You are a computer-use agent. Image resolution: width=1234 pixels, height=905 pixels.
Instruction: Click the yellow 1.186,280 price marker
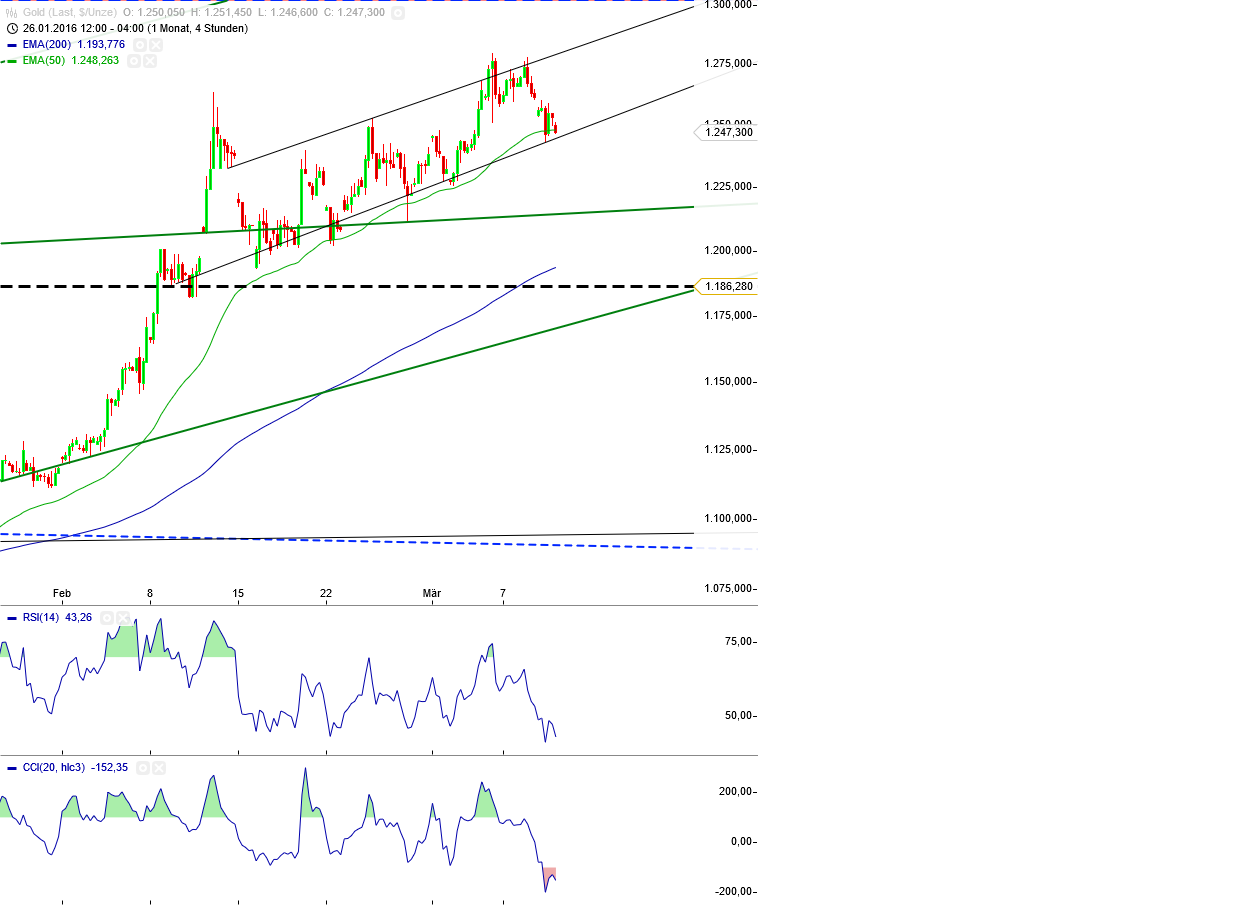(x=728, y=287)
